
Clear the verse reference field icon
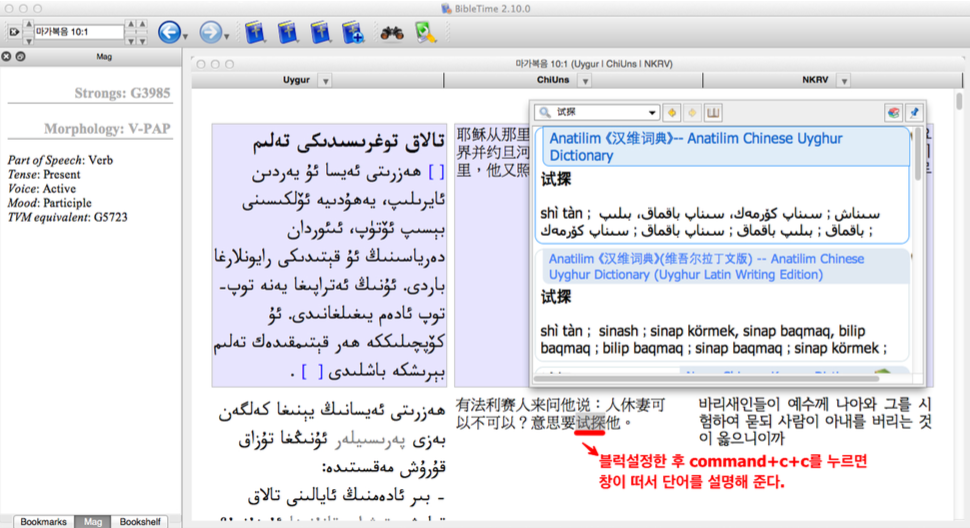pos(14,32)
